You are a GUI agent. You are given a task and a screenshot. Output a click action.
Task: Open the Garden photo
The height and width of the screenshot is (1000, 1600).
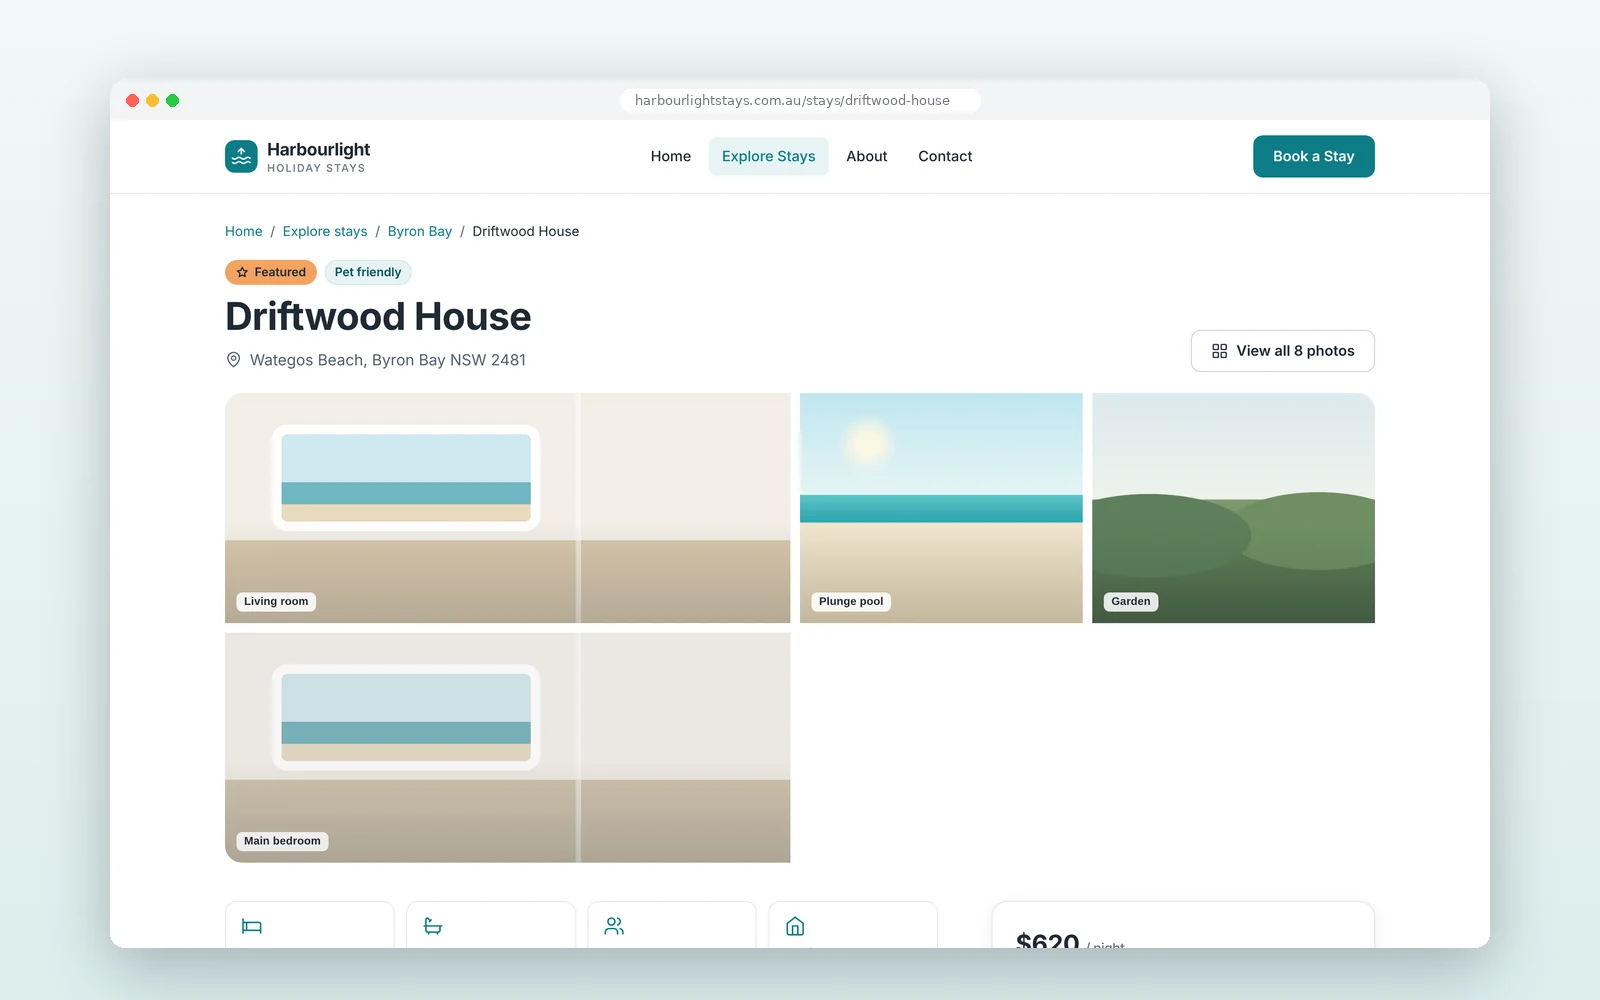tap(1233, 508)
